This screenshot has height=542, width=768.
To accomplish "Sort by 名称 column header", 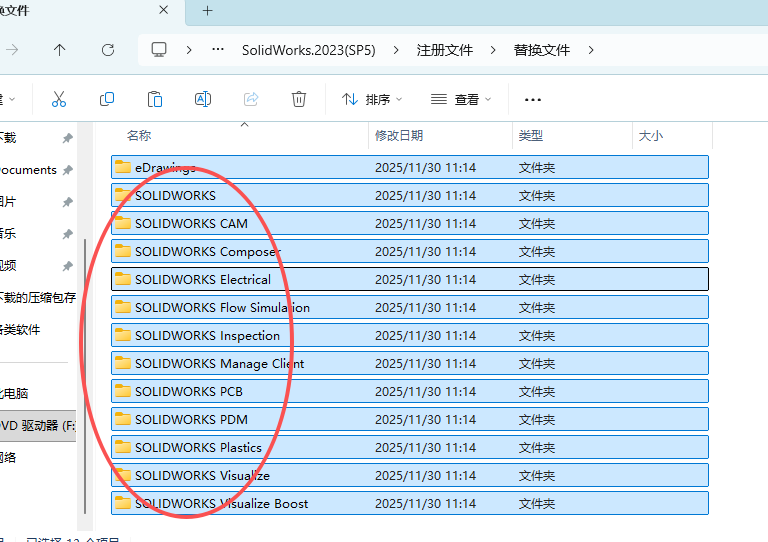I will click(x=139, y=136).
